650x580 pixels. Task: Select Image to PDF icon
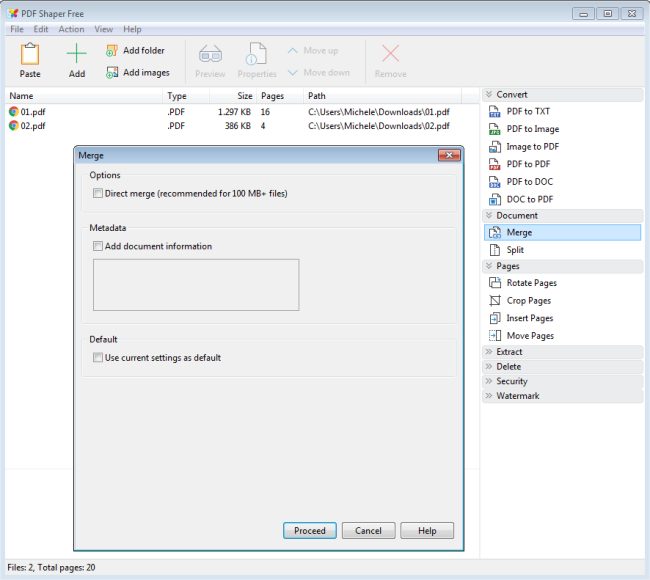[x=495, y=147]
